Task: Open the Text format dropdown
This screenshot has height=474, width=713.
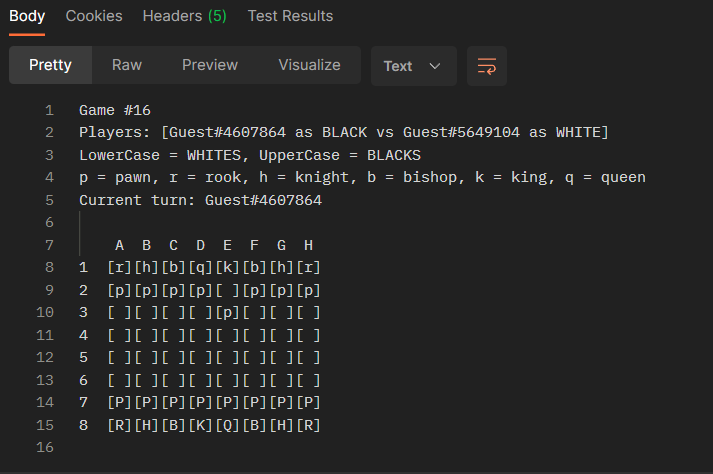Action: pos(413,66)
